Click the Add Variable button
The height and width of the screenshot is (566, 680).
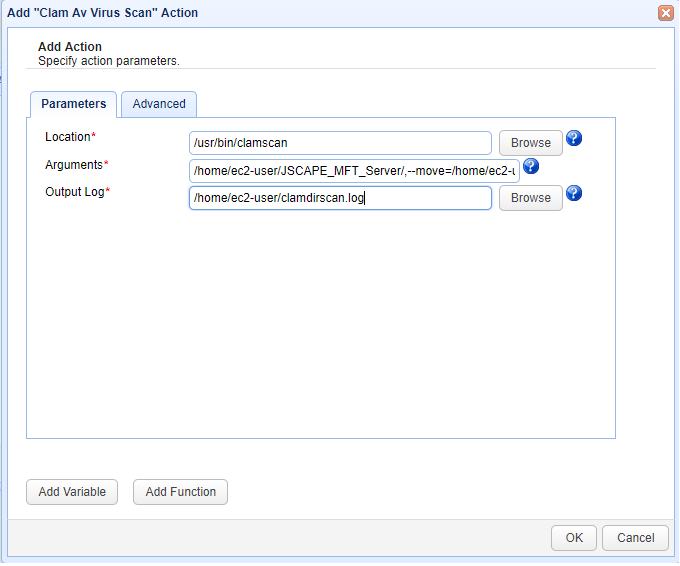click(x=72, y=492)
